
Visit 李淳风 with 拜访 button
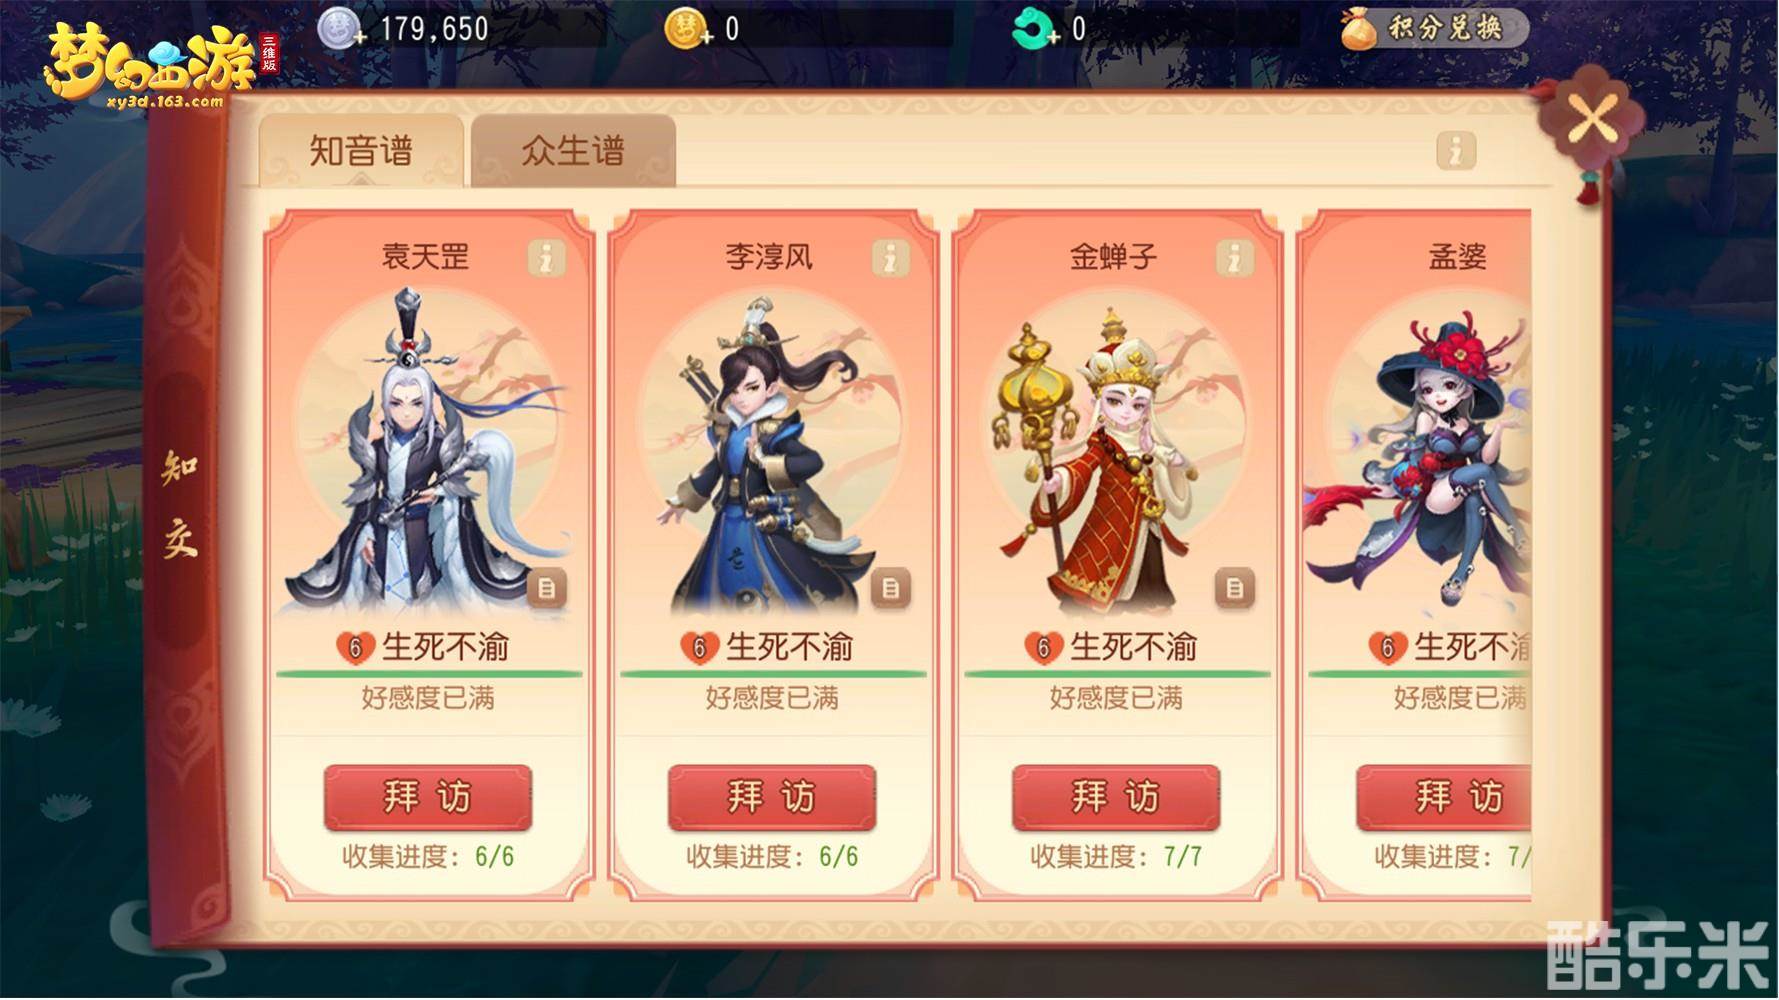tap(771, 797)
